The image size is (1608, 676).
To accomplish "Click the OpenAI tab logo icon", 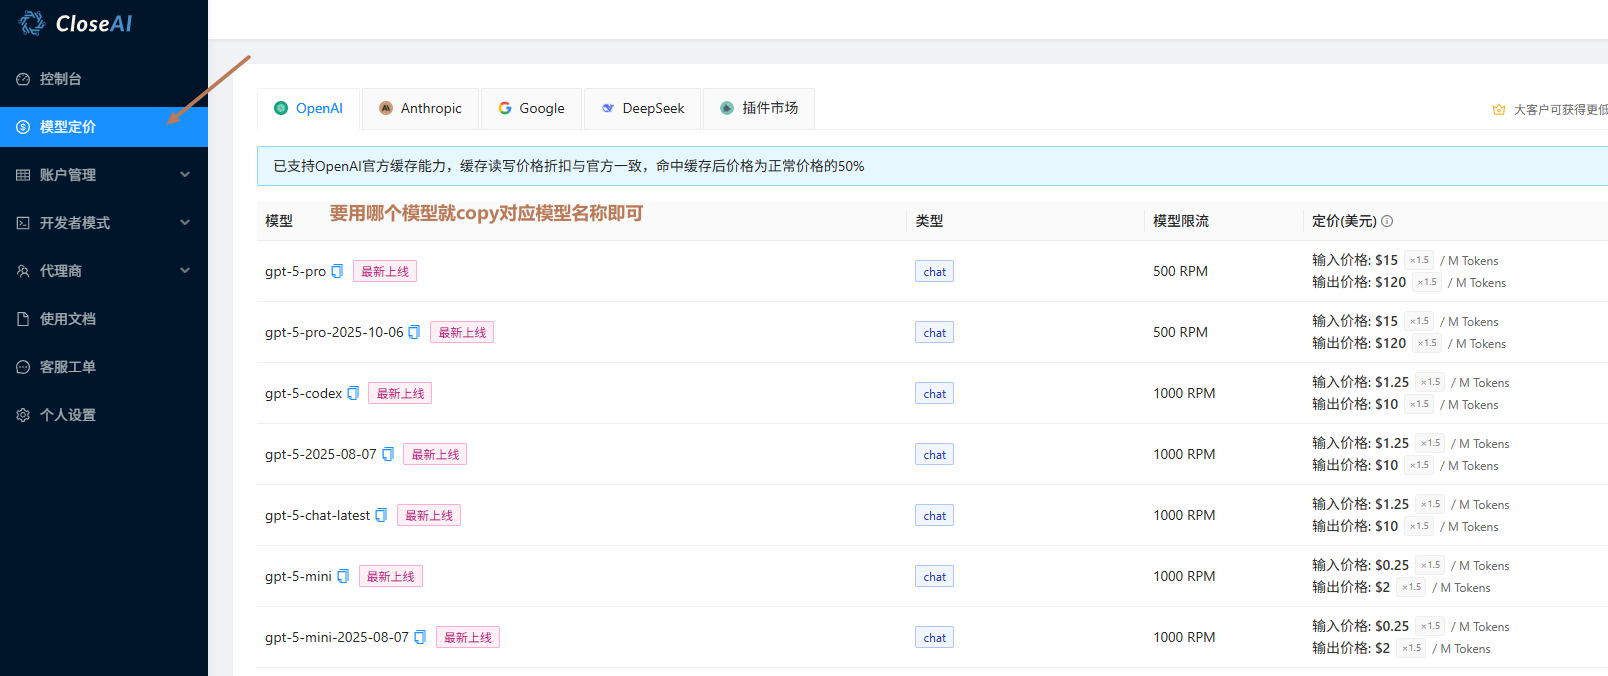I will [x=281, y=108].
